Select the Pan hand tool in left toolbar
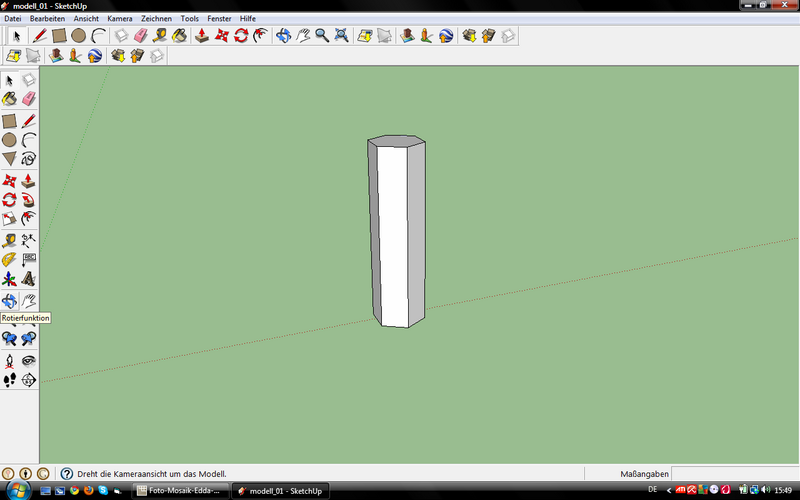This screenshot has height=500, width=800. pyautogui.click(x=29, y=300)
